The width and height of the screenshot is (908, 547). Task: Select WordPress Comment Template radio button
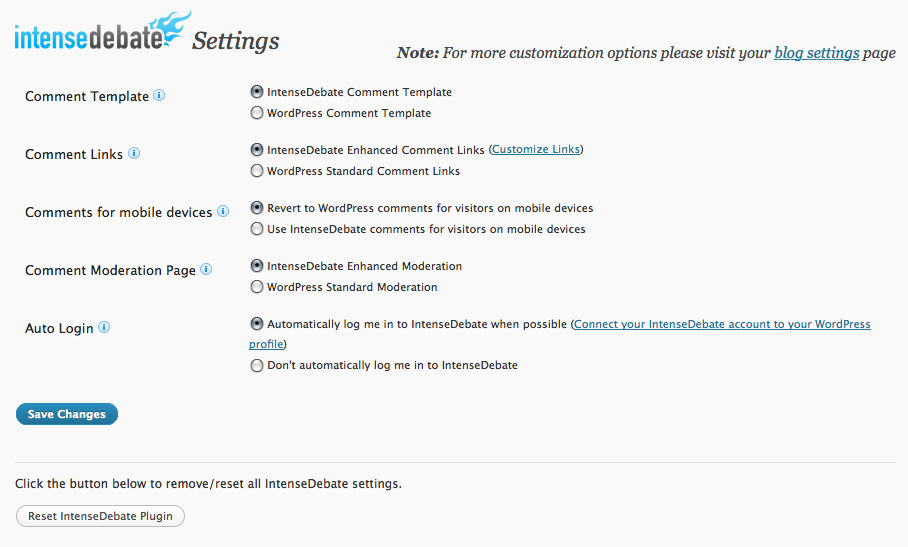pyautogui.click(x=257, y=113)
